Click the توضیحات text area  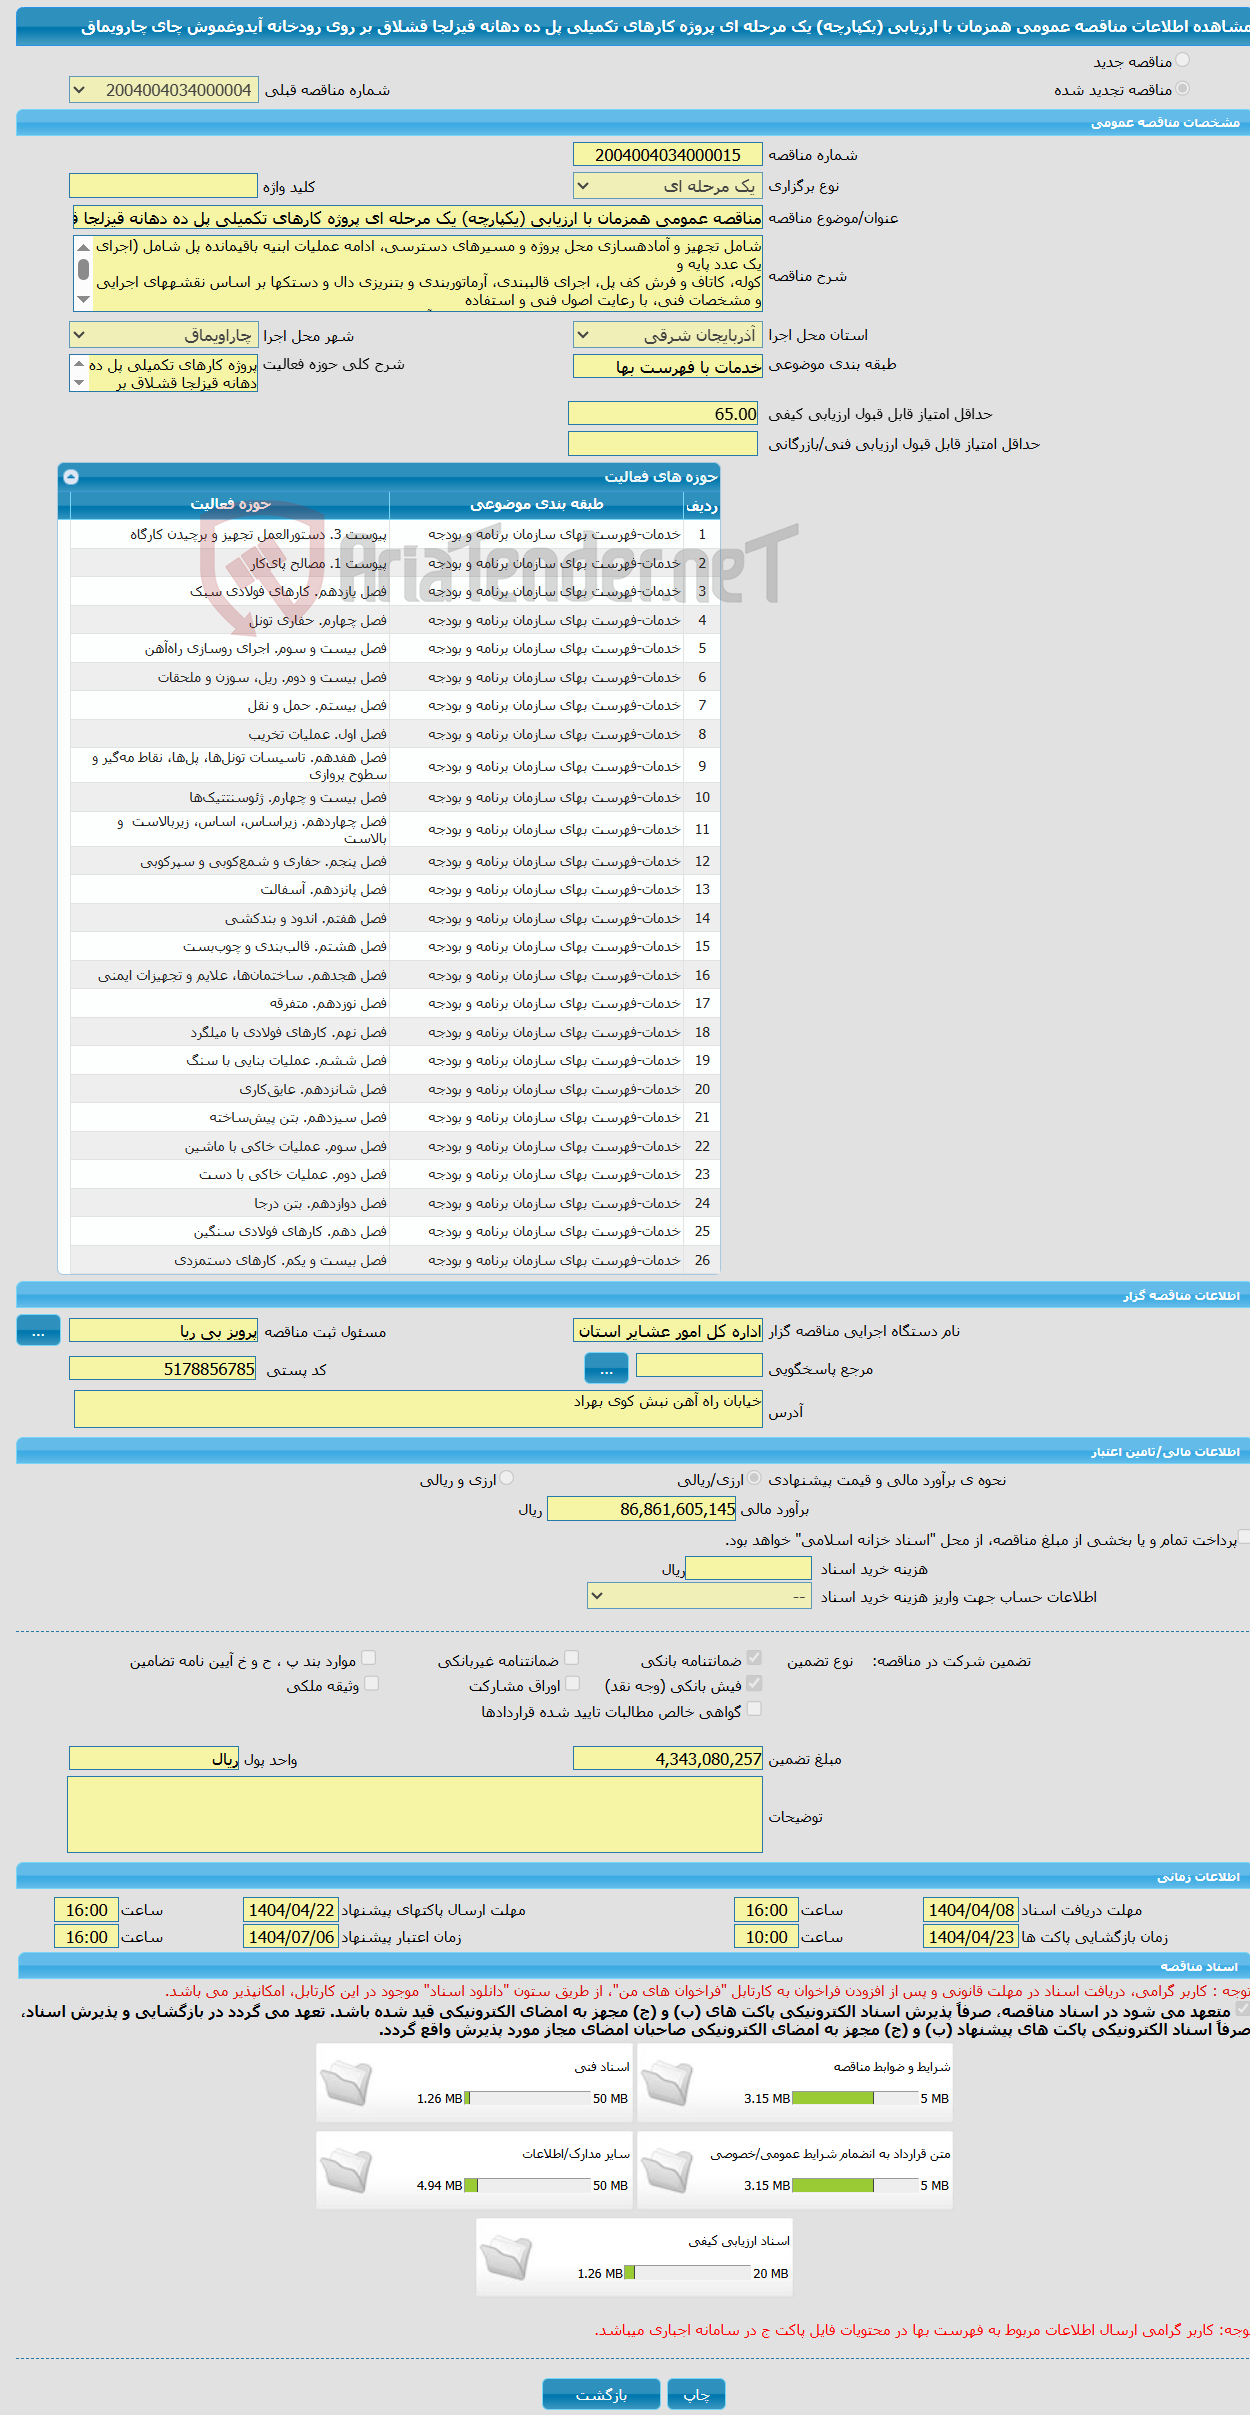(415, 1814)
